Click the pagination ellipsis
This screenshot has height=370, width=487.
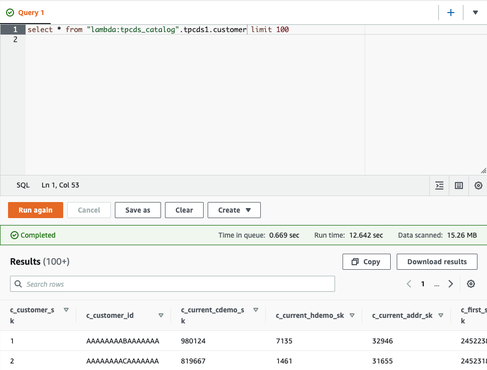[437, 285]
